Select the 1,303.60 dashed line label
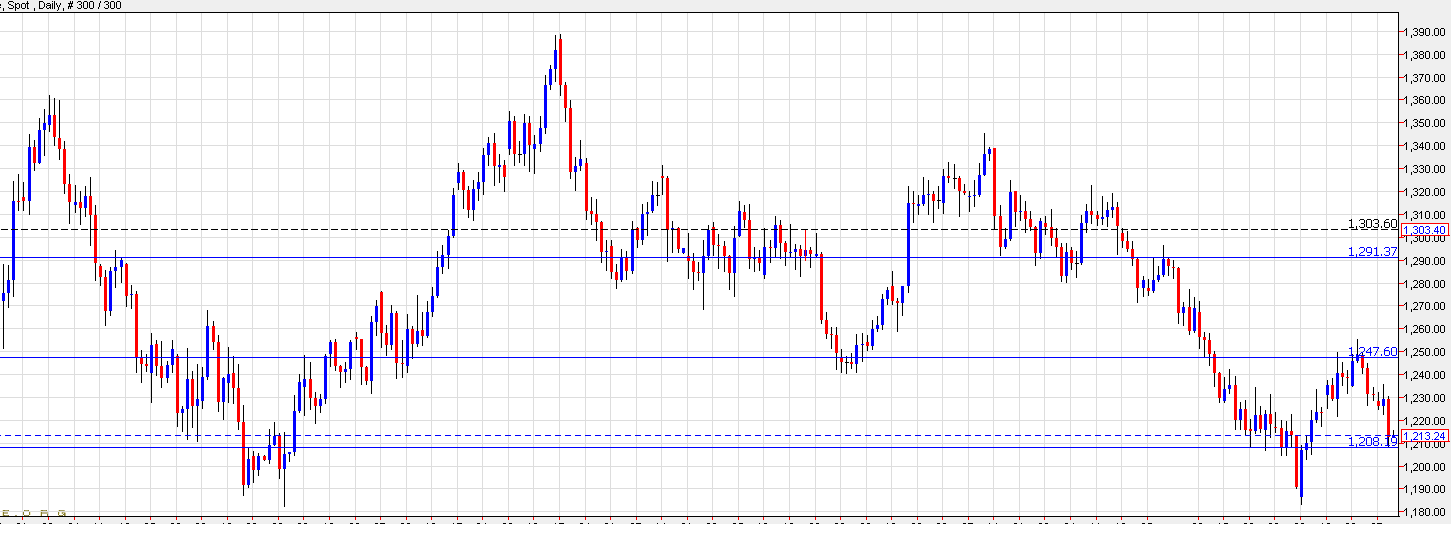1451x540 pixels. pos(1372,223)
